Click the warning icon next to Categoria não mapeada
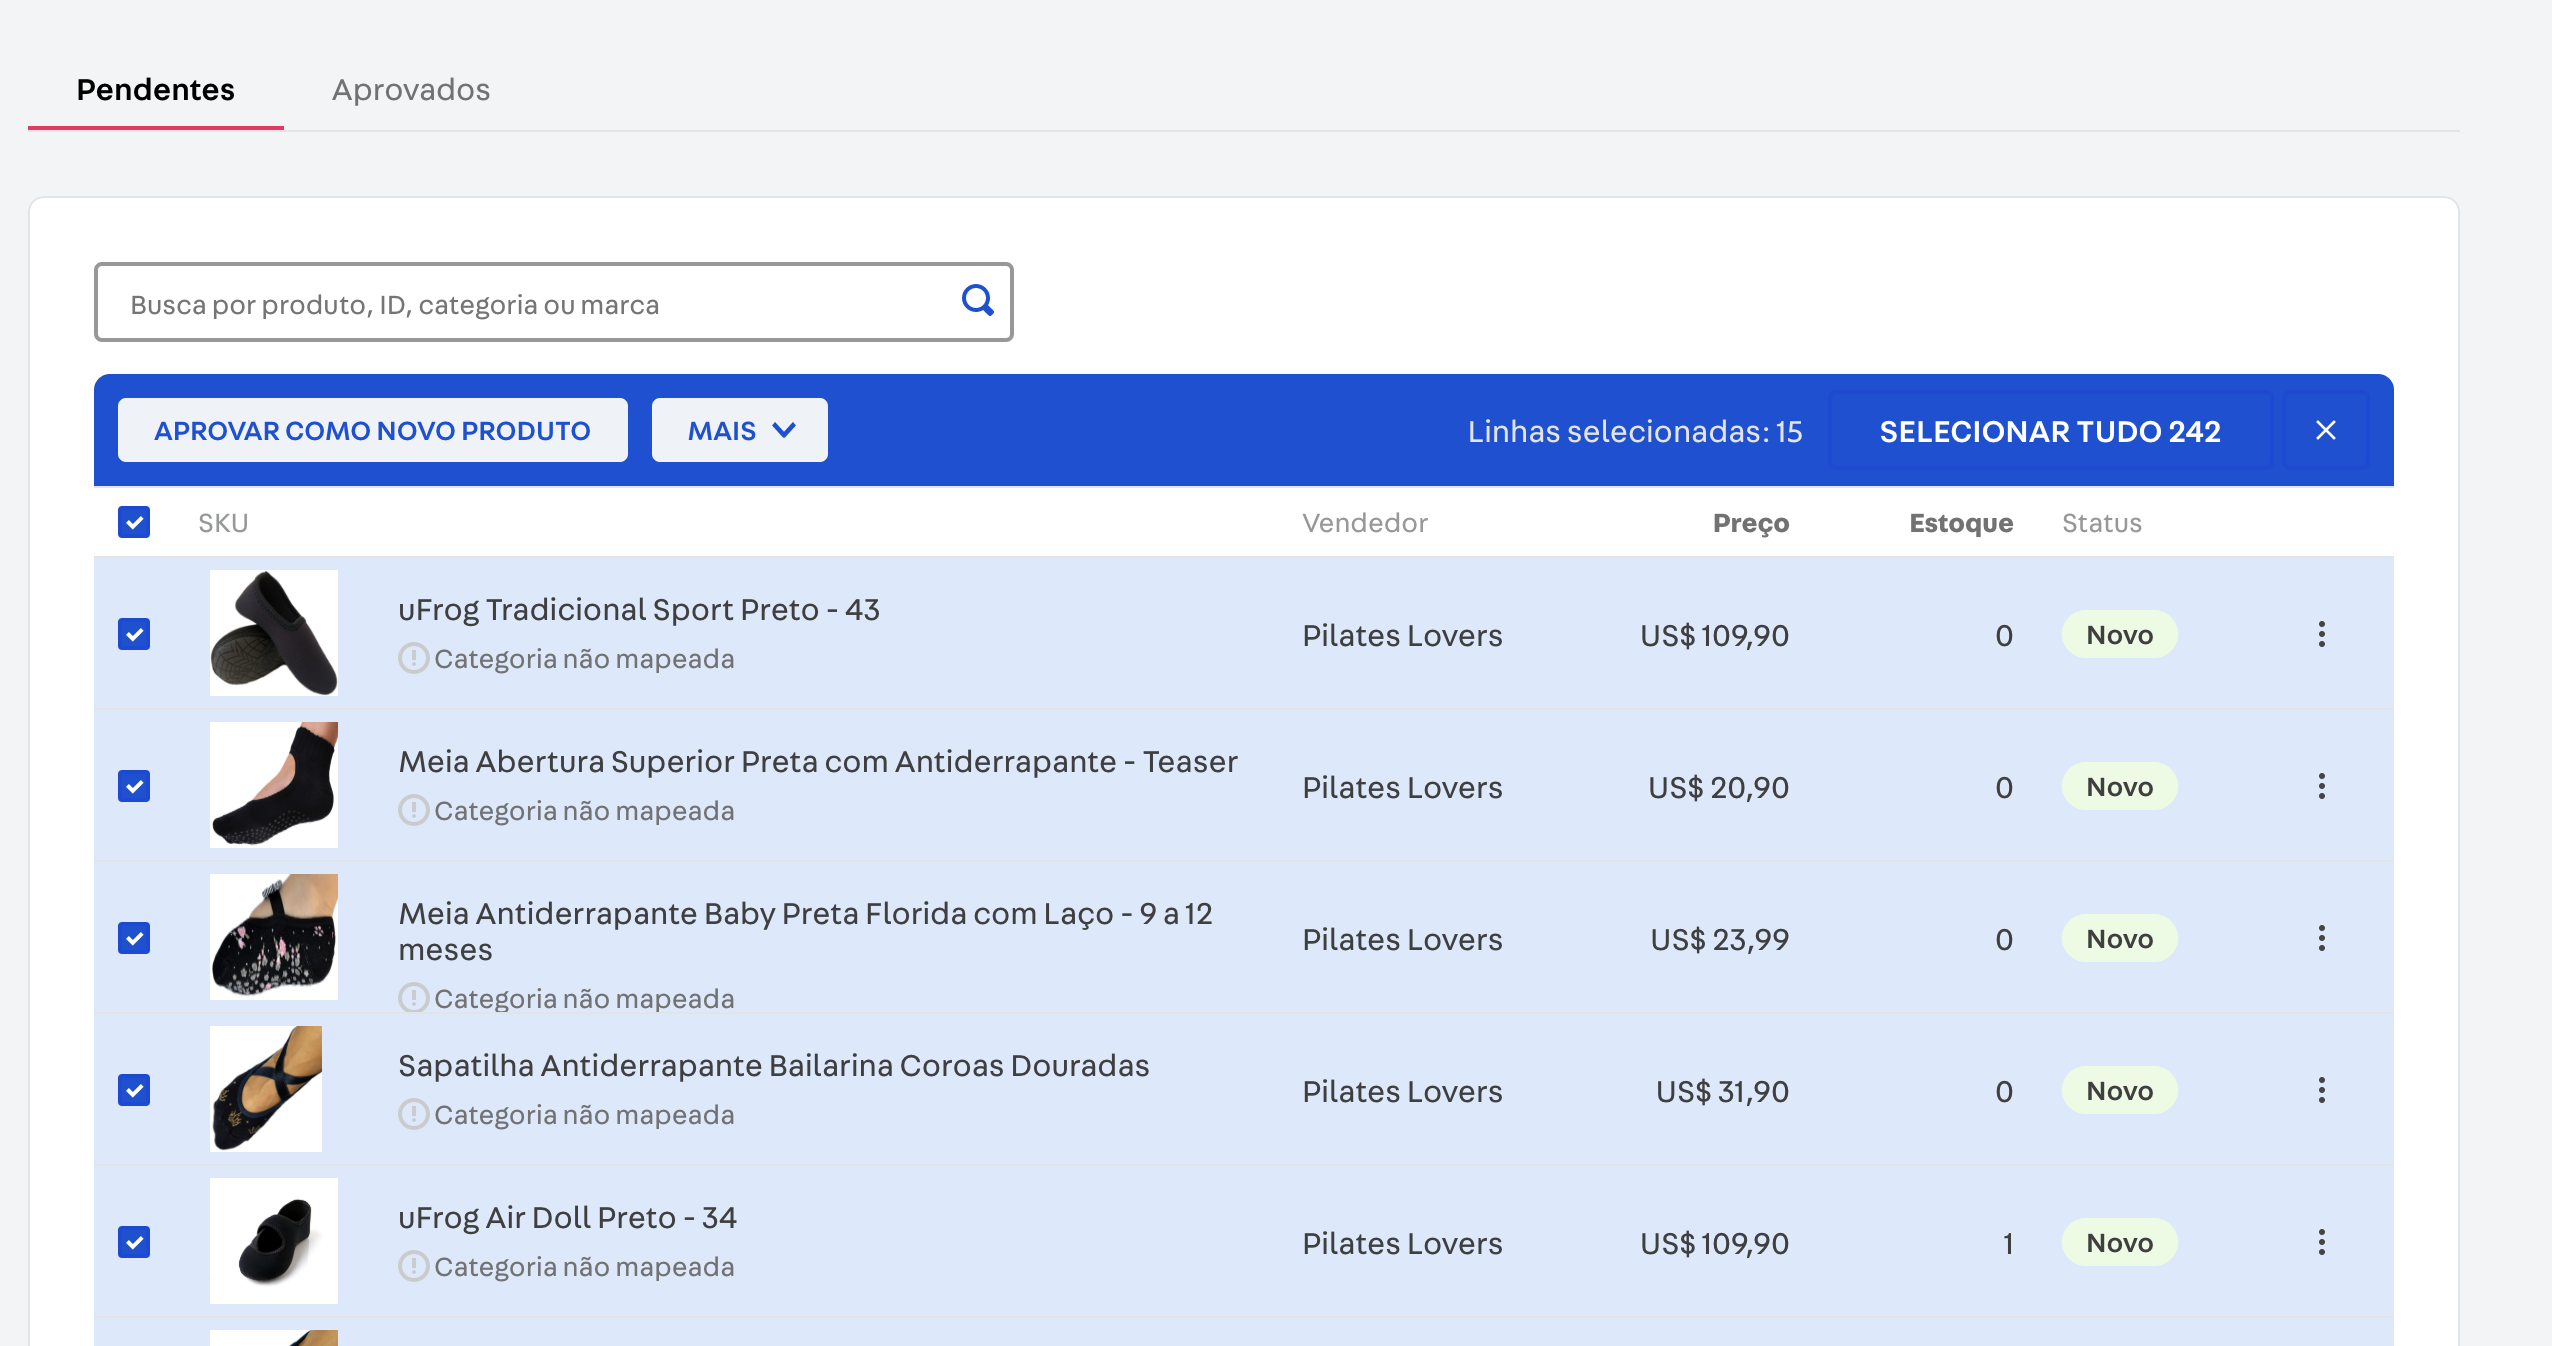Viewport: 2552px width, 1346px height. [x=413, y=658]
